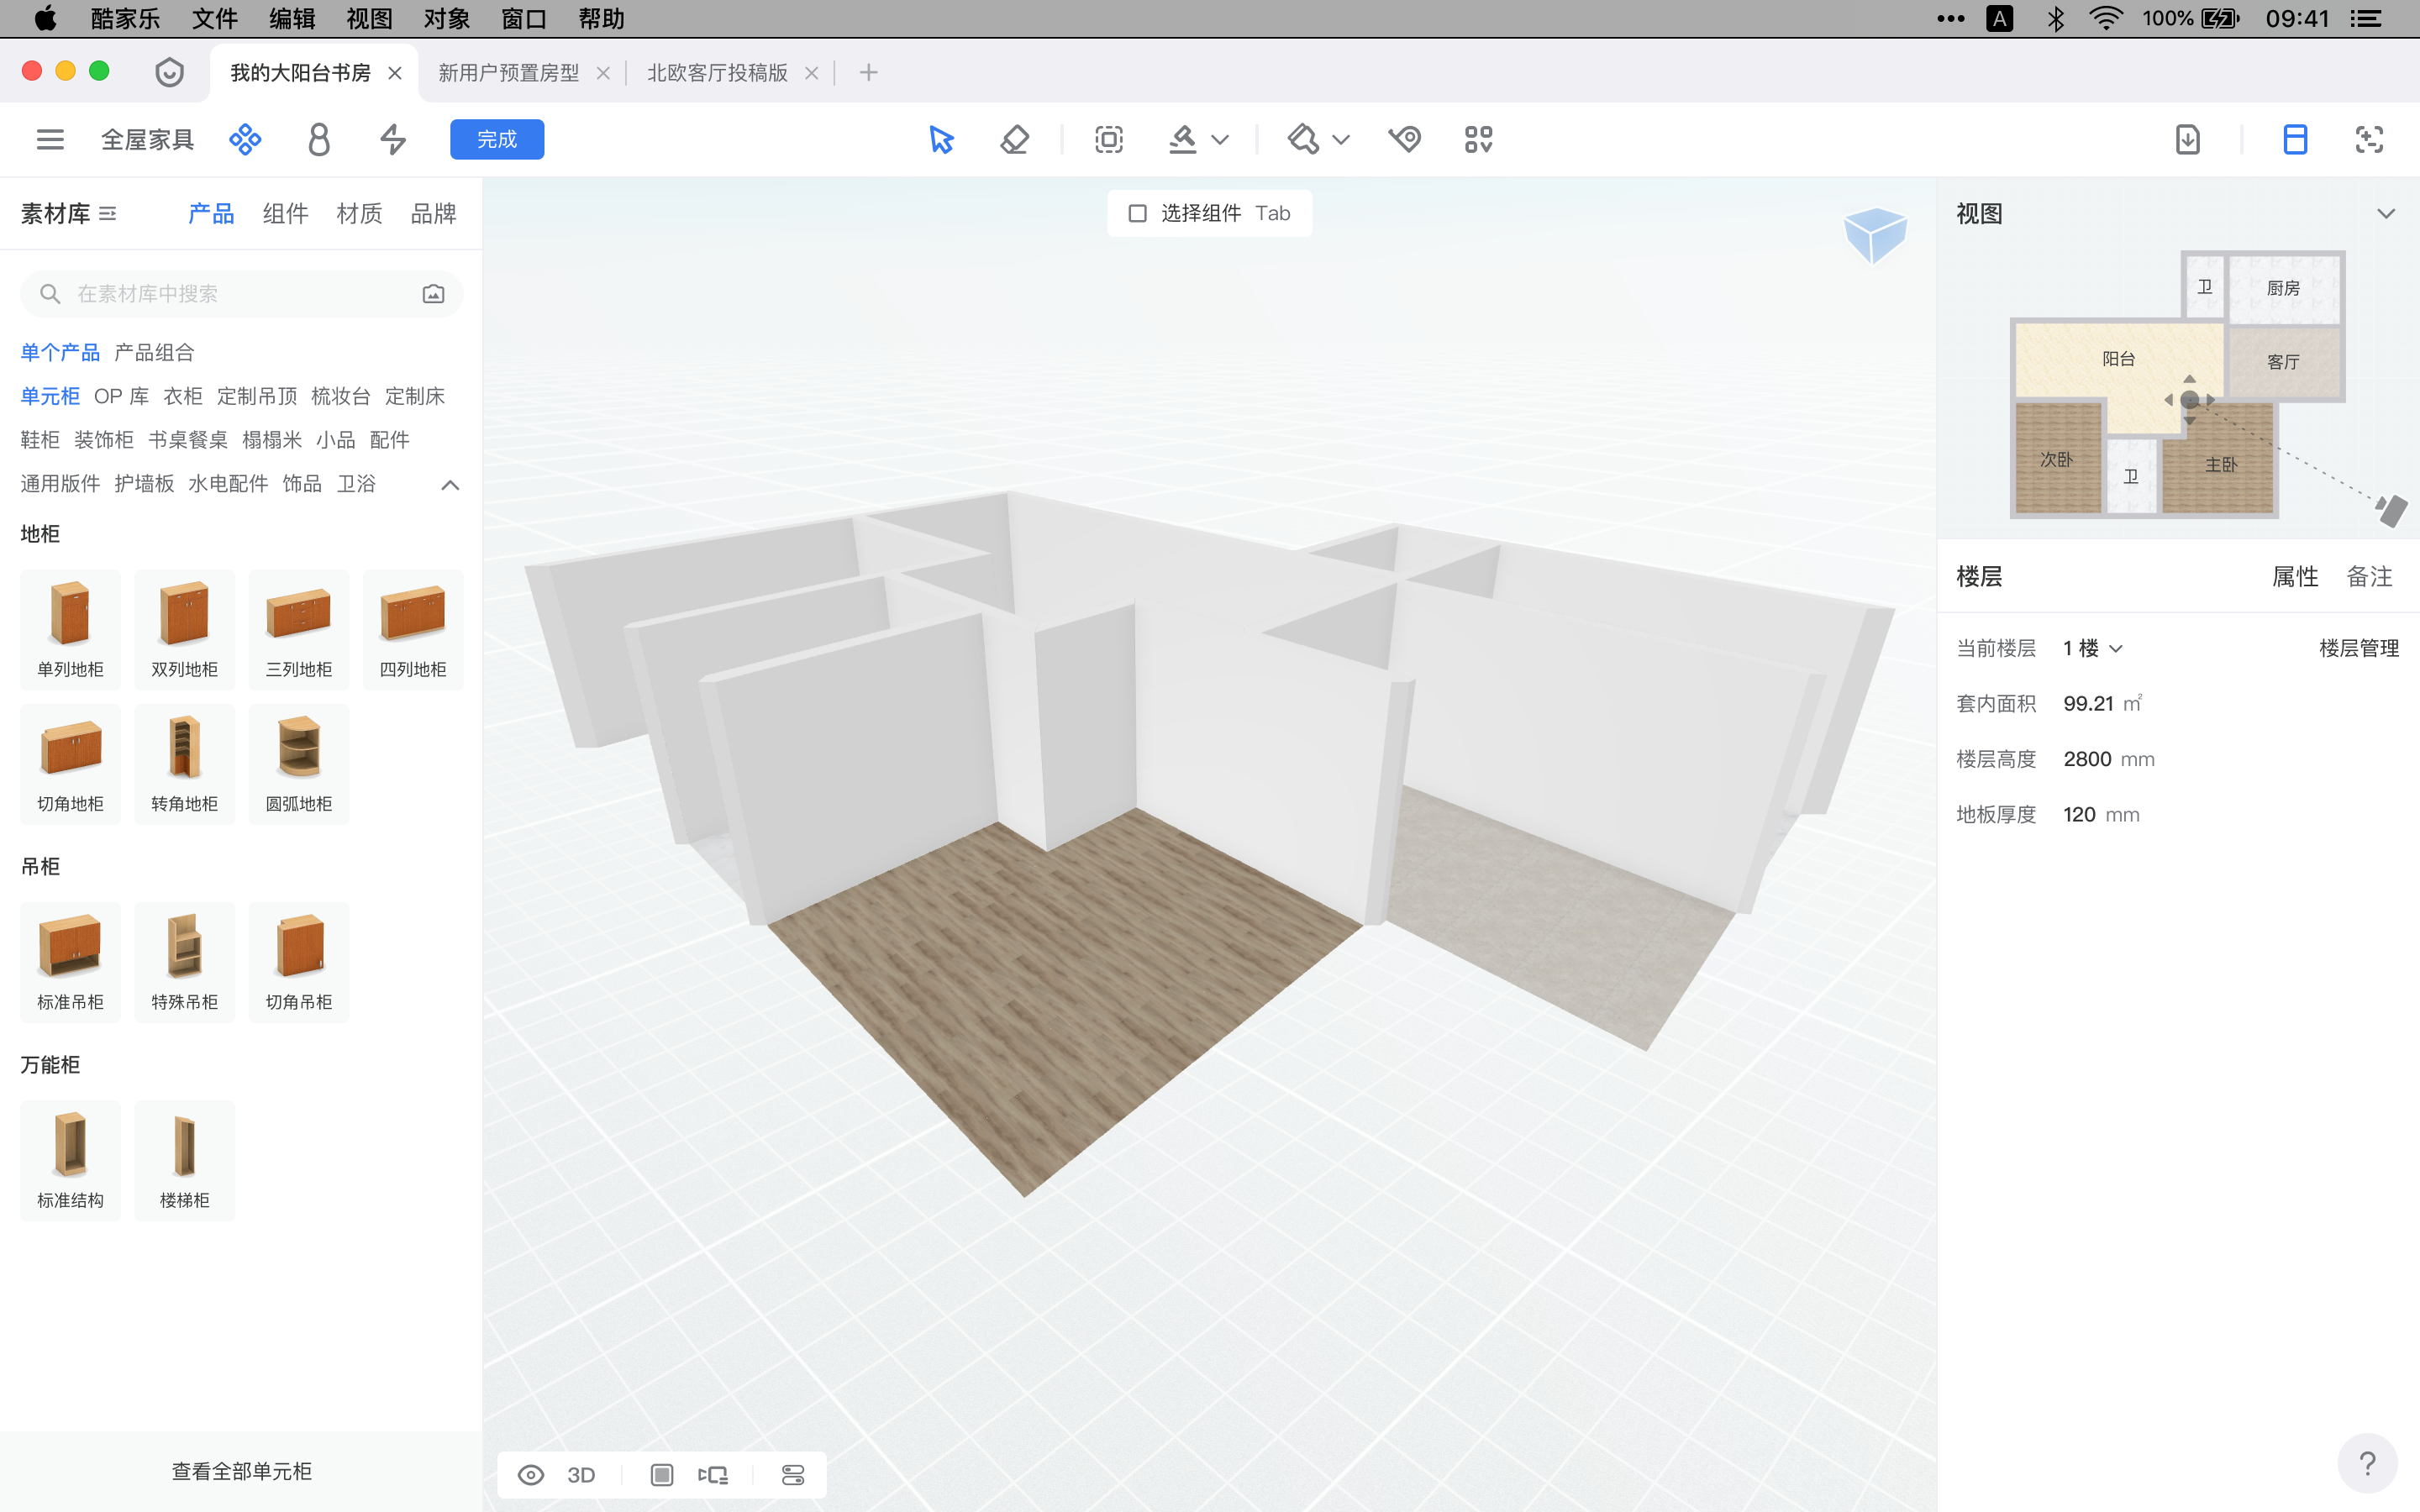2420x1512 pixels.
Task: Select the 产品组合 filter
Action: tap(154, 352)
